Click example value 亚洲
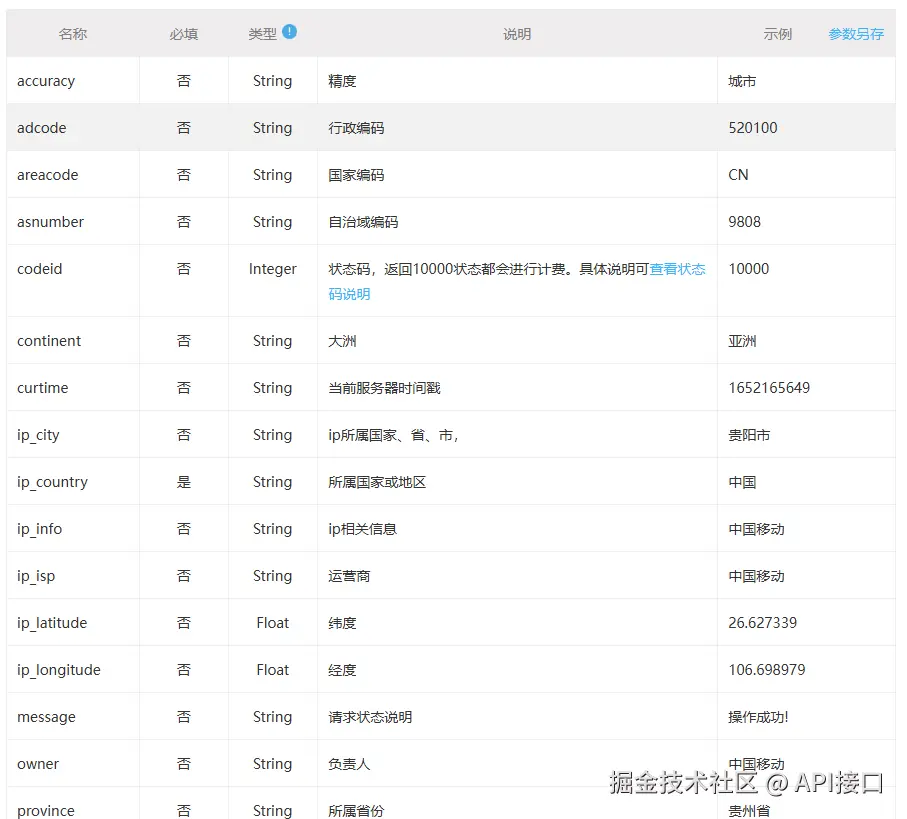 click(742, 341)
